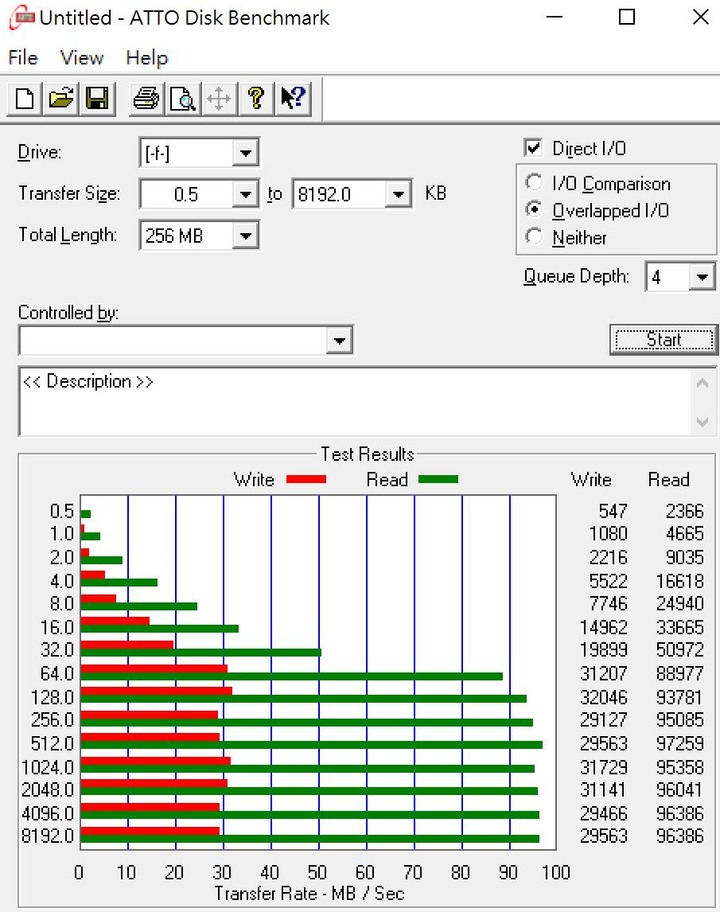Click the Save floppy disk icon
This screenshot has width=720, height=912.
97,98
